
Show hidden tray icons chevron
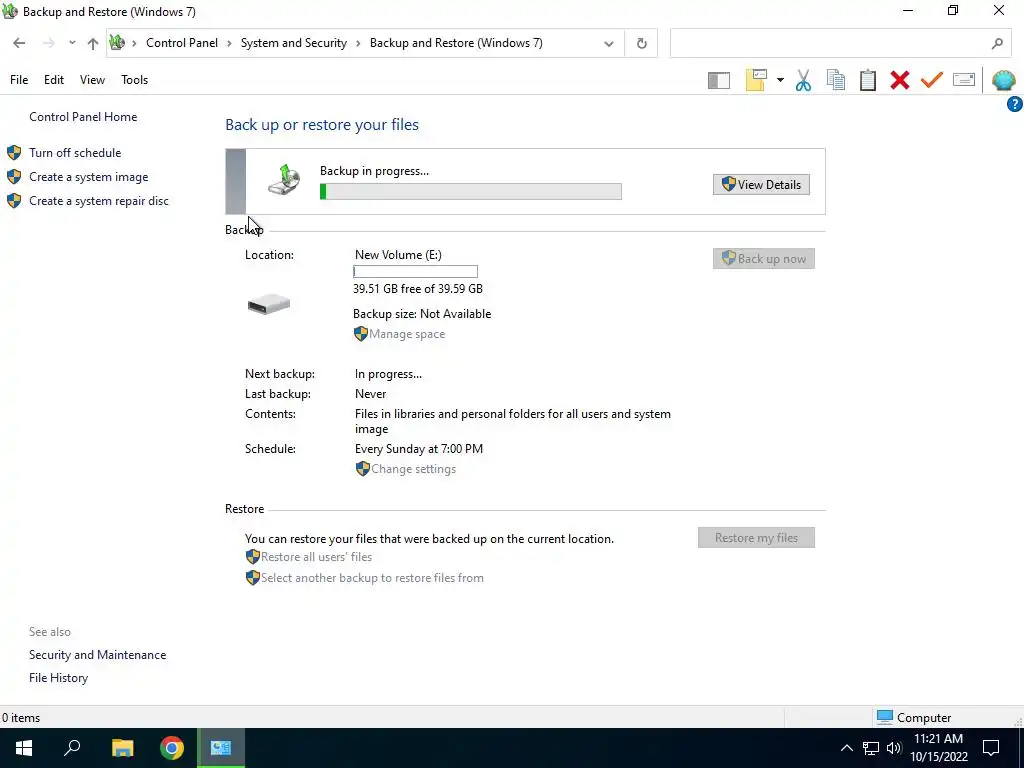(846, 748)
